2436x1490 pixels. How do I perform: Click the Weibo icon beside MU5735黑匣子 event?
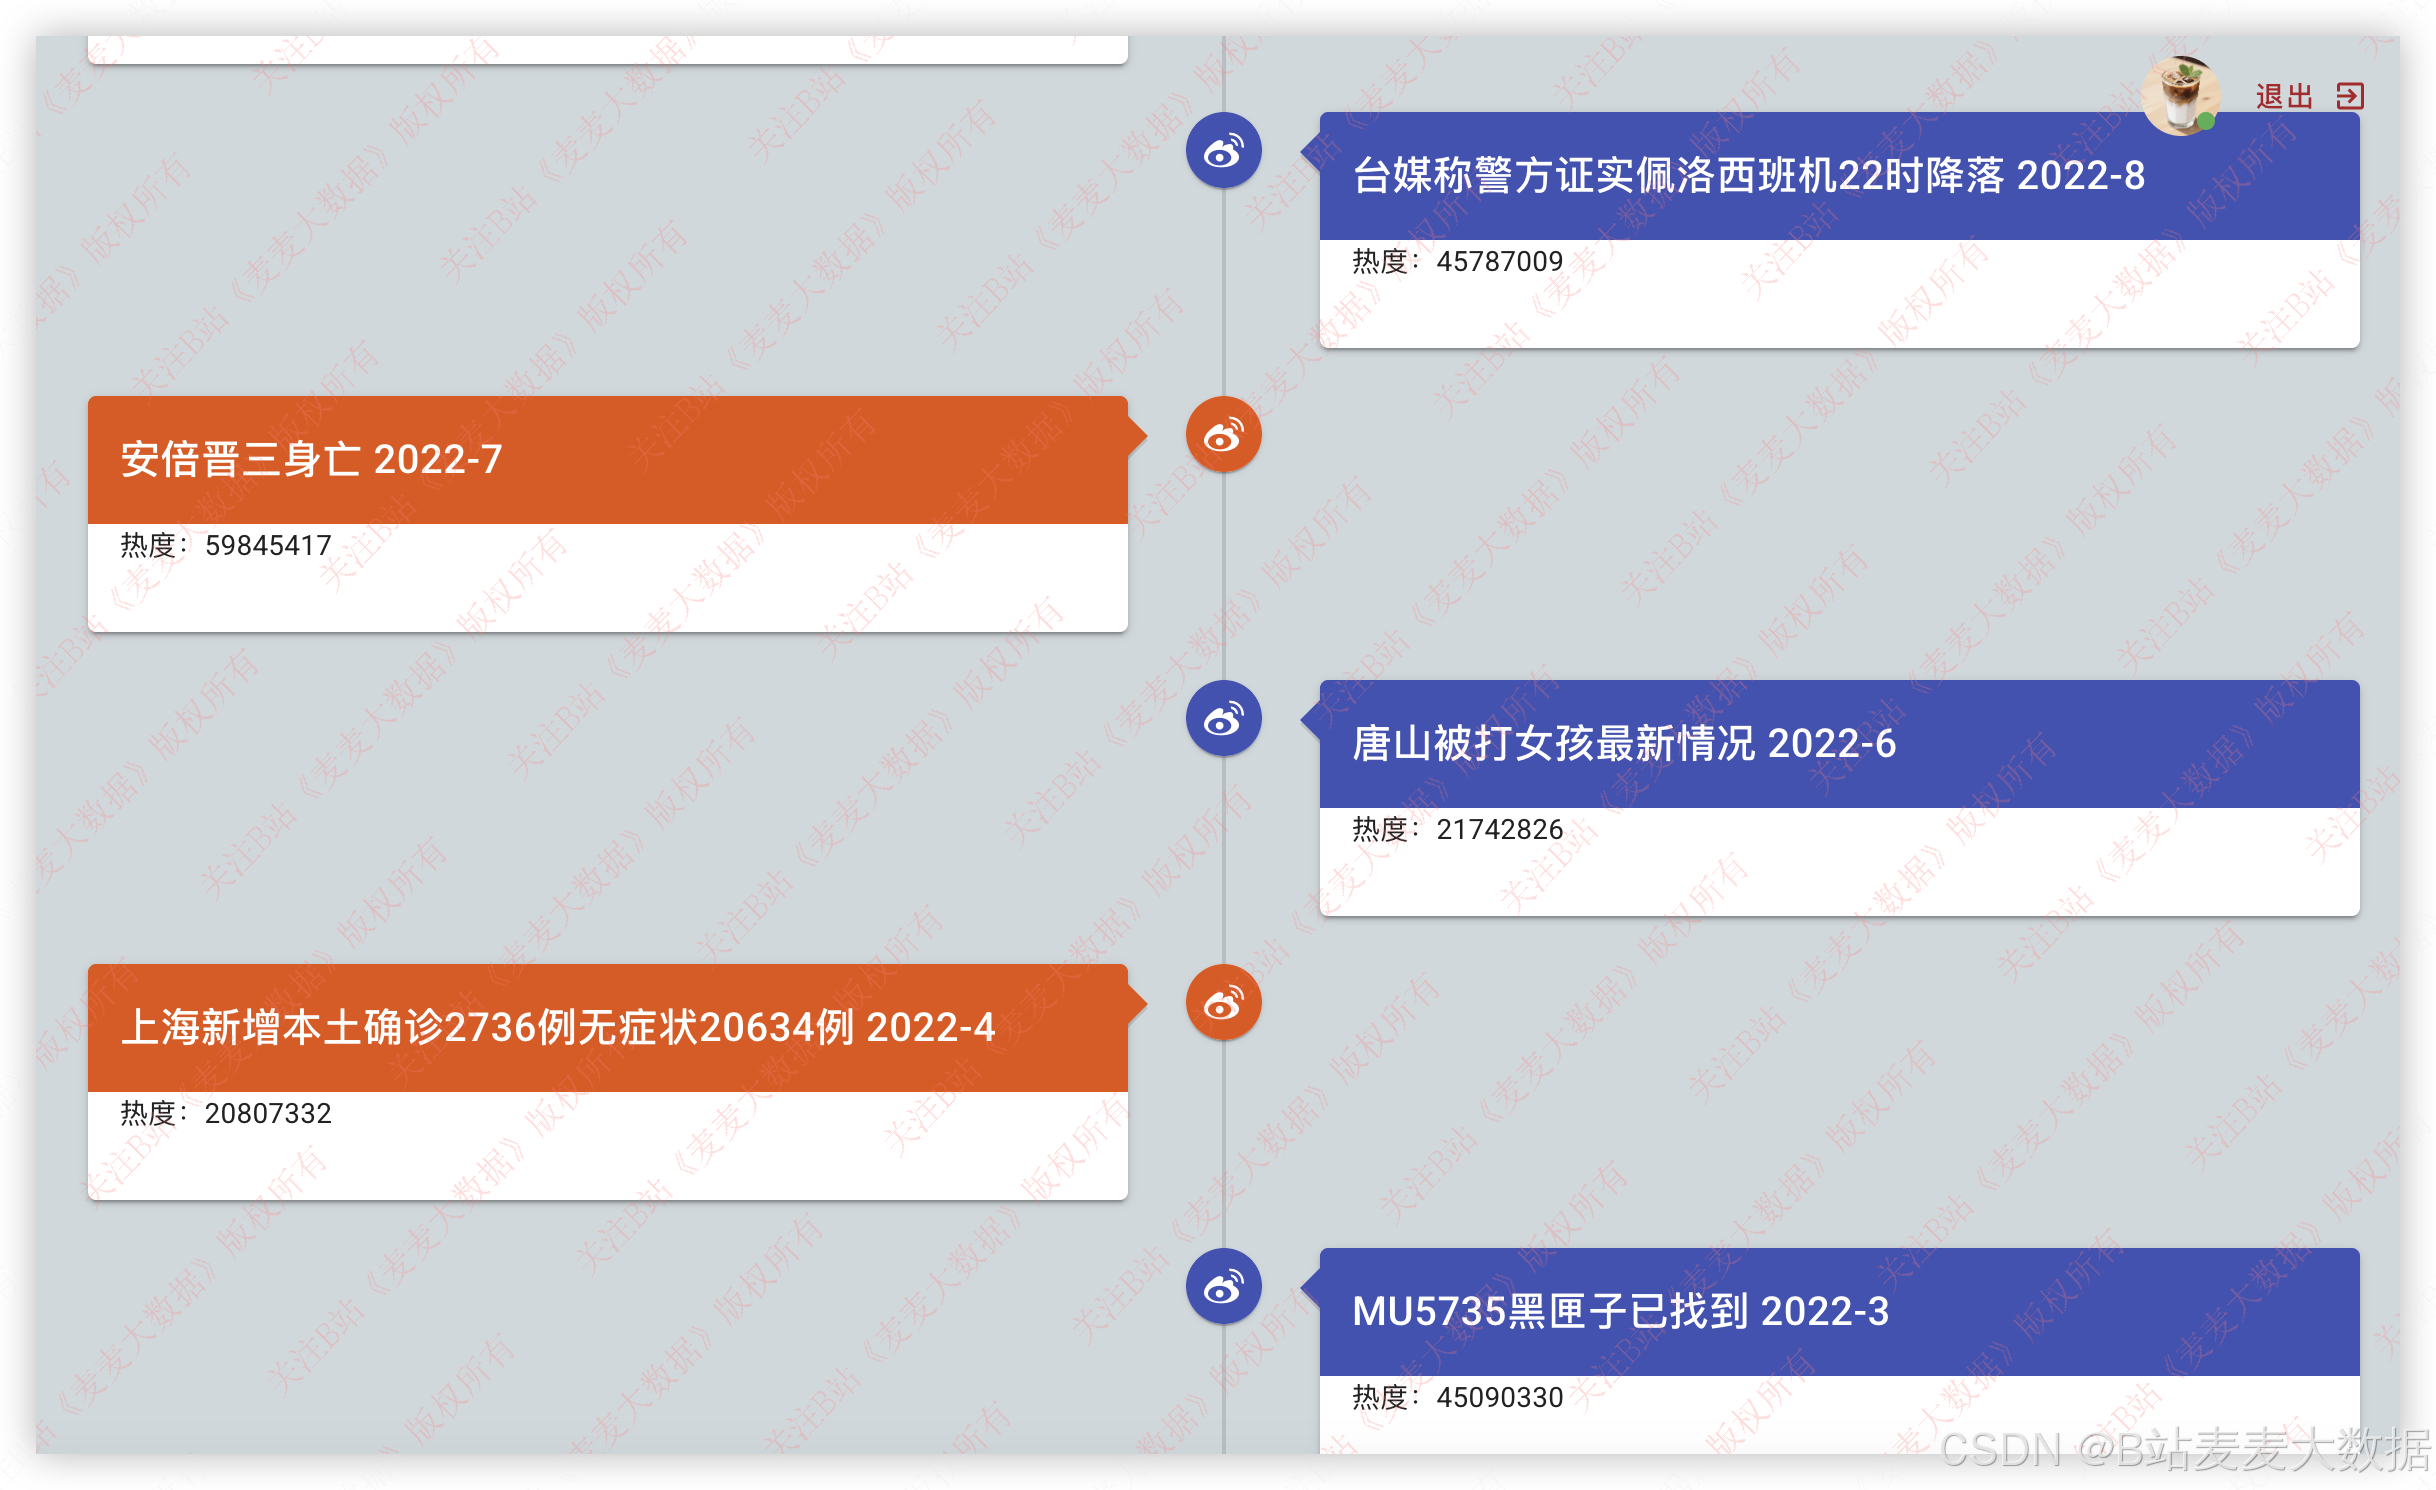tap(1223, 1287)
